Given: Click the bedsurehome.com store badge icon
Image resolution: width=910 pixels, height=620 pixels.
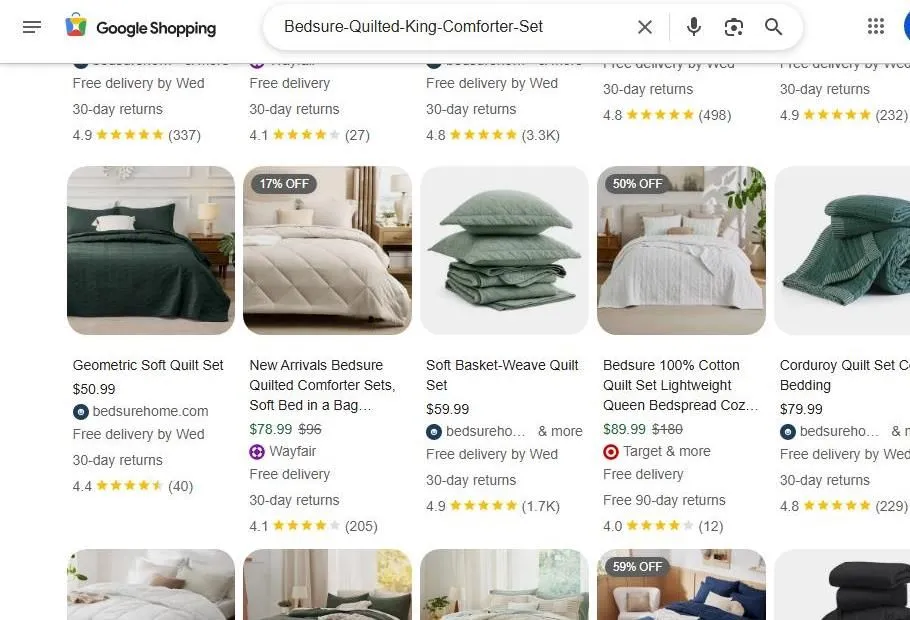Looking at the screenshot, I should click(81, 411).
